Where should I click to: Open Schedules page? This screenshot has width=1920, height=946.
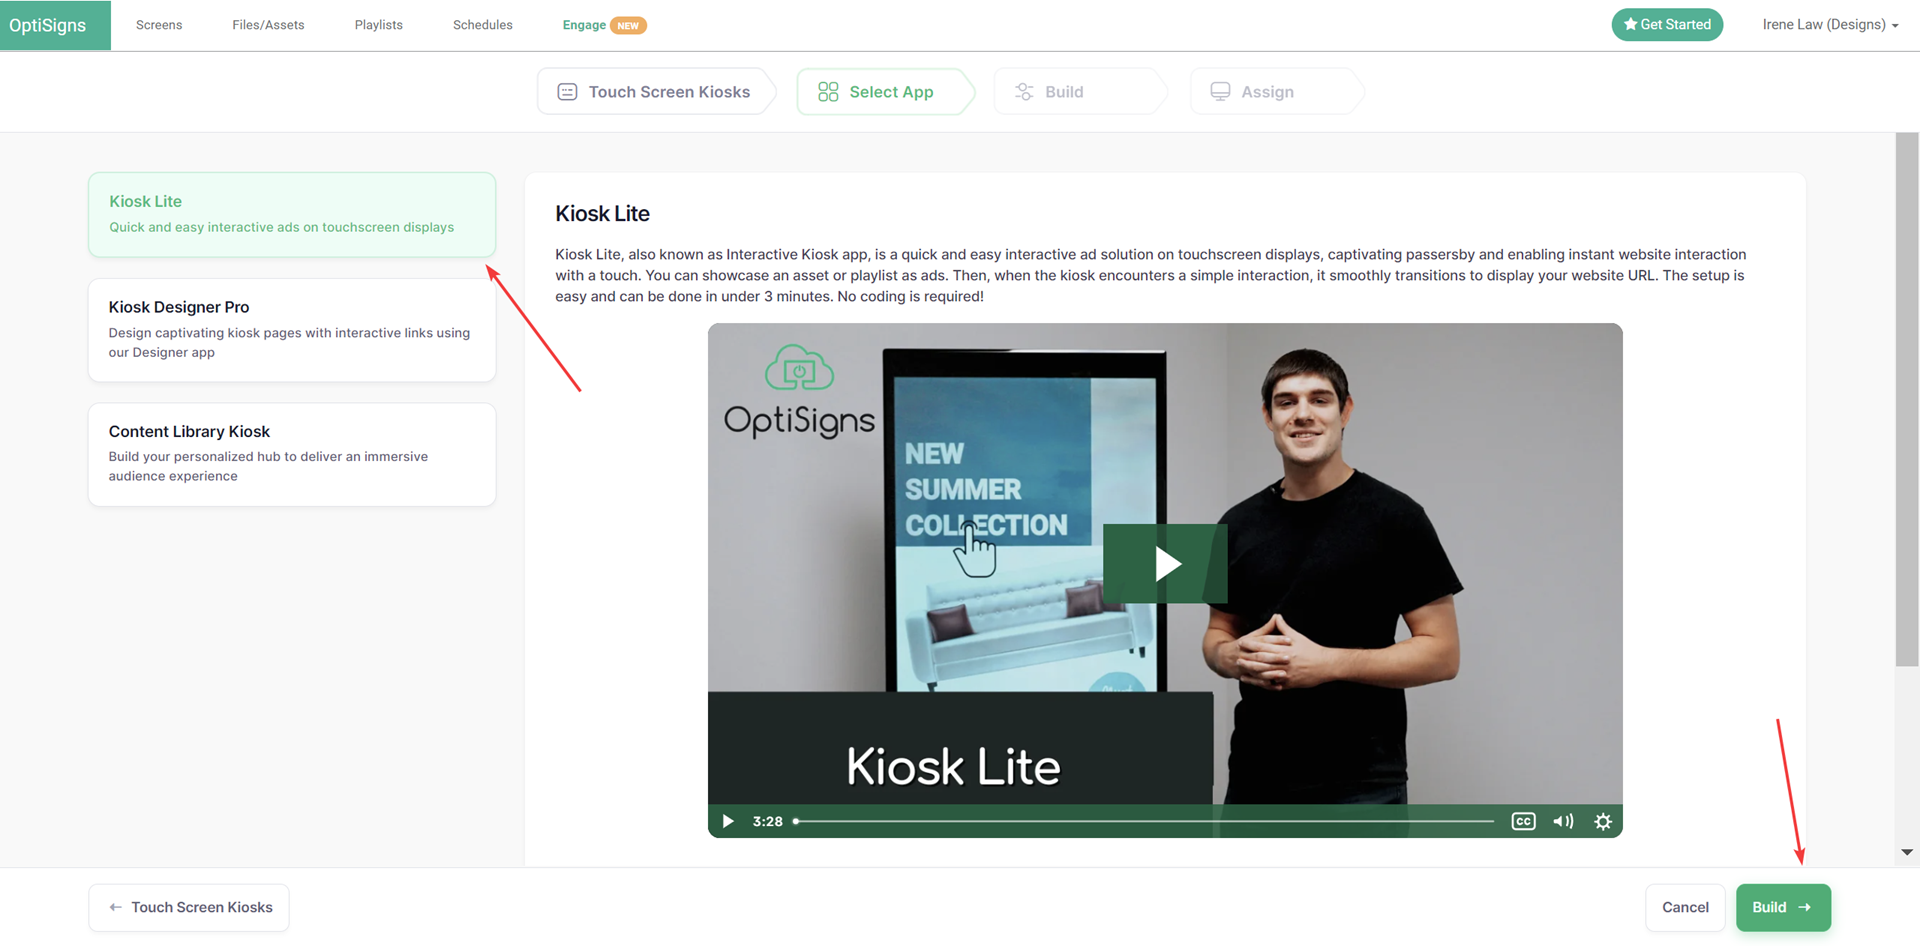point(482,25)
